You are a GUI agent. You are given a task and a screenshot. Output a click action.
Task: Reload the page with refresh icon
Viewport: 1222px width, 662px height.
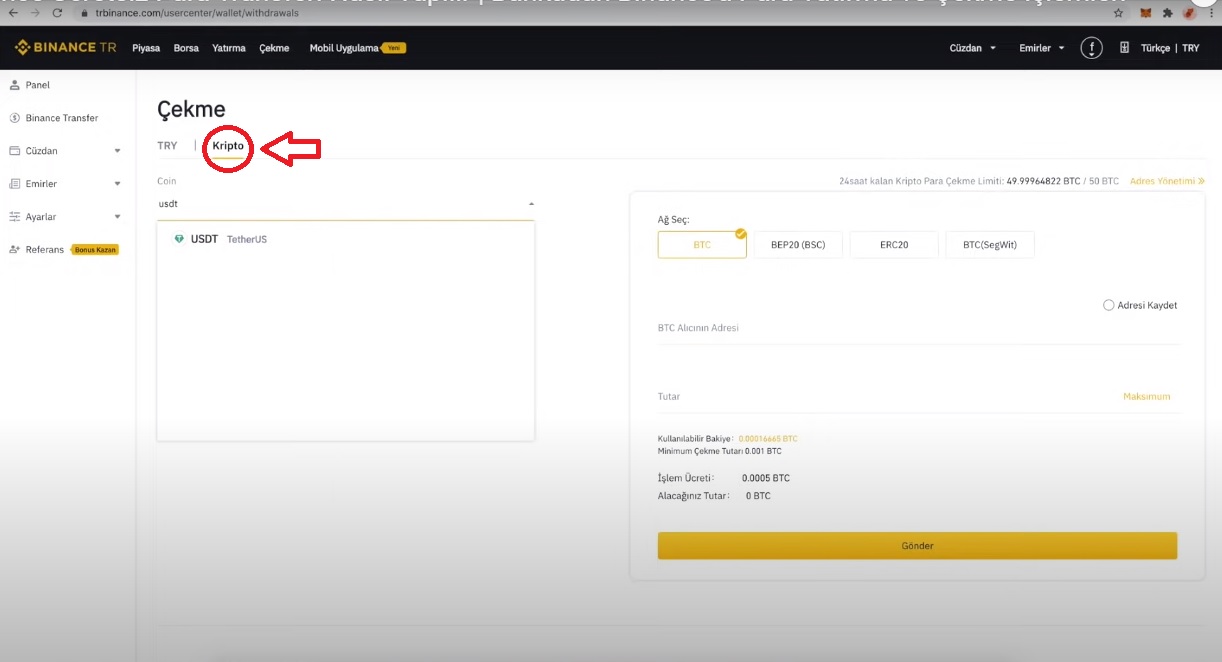pyautogui.click(x=57, y=13)
